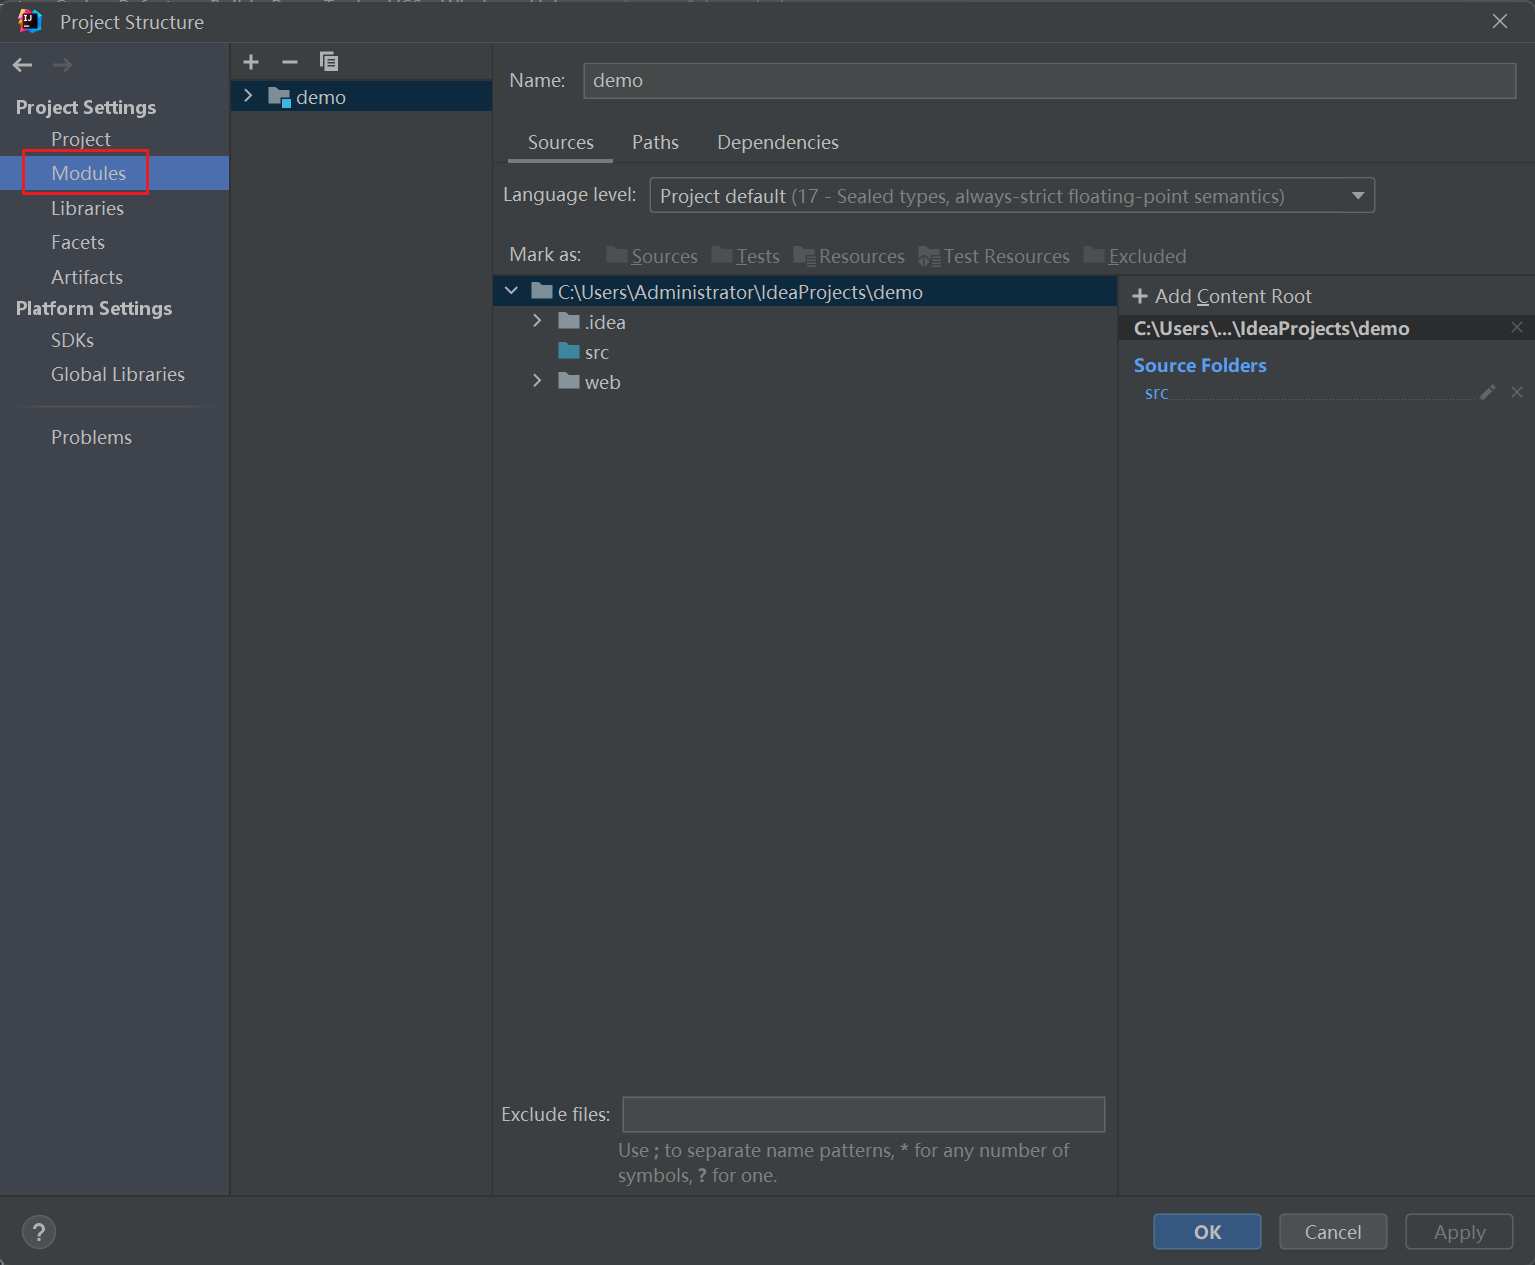Click the add module plus icon
Viewport: 1535px width, 1265px height.
click(x=251, y=62)
